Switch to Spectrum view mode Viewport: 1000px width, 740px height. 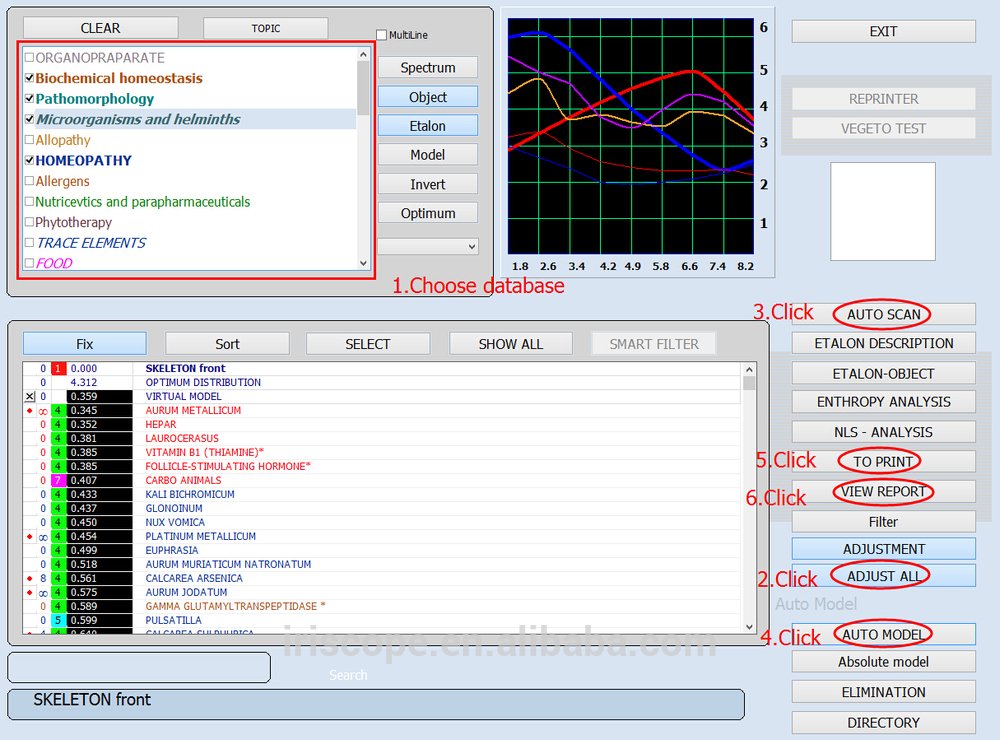427,67
